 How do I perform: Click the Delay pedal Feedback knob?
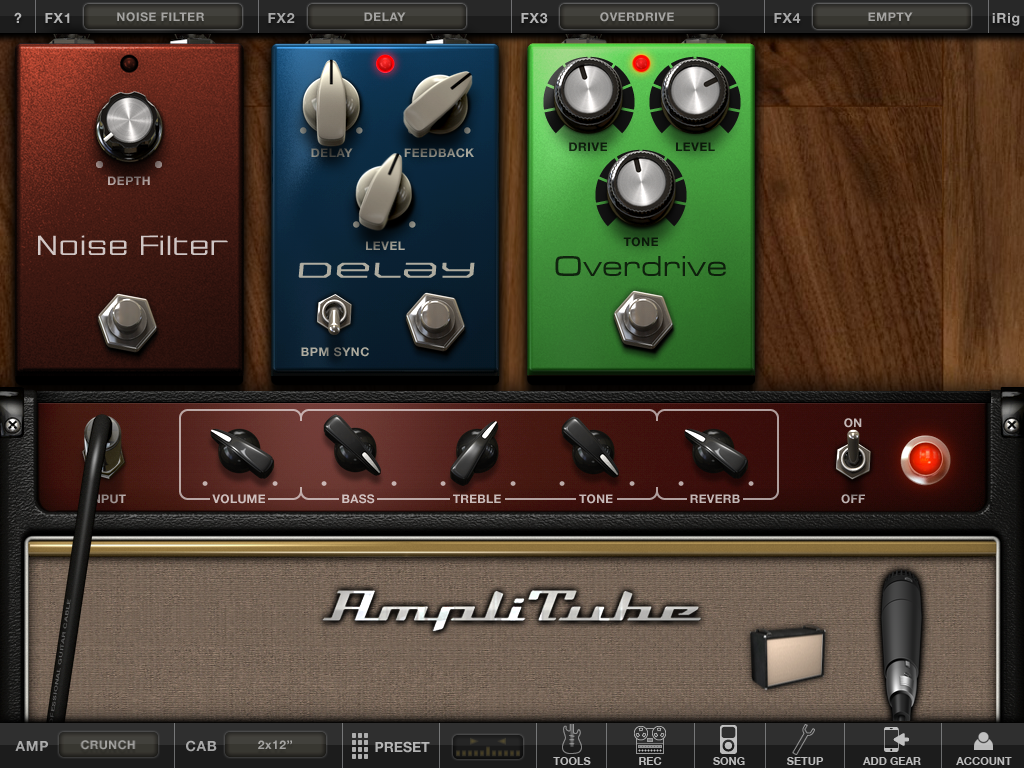[438, 103]
